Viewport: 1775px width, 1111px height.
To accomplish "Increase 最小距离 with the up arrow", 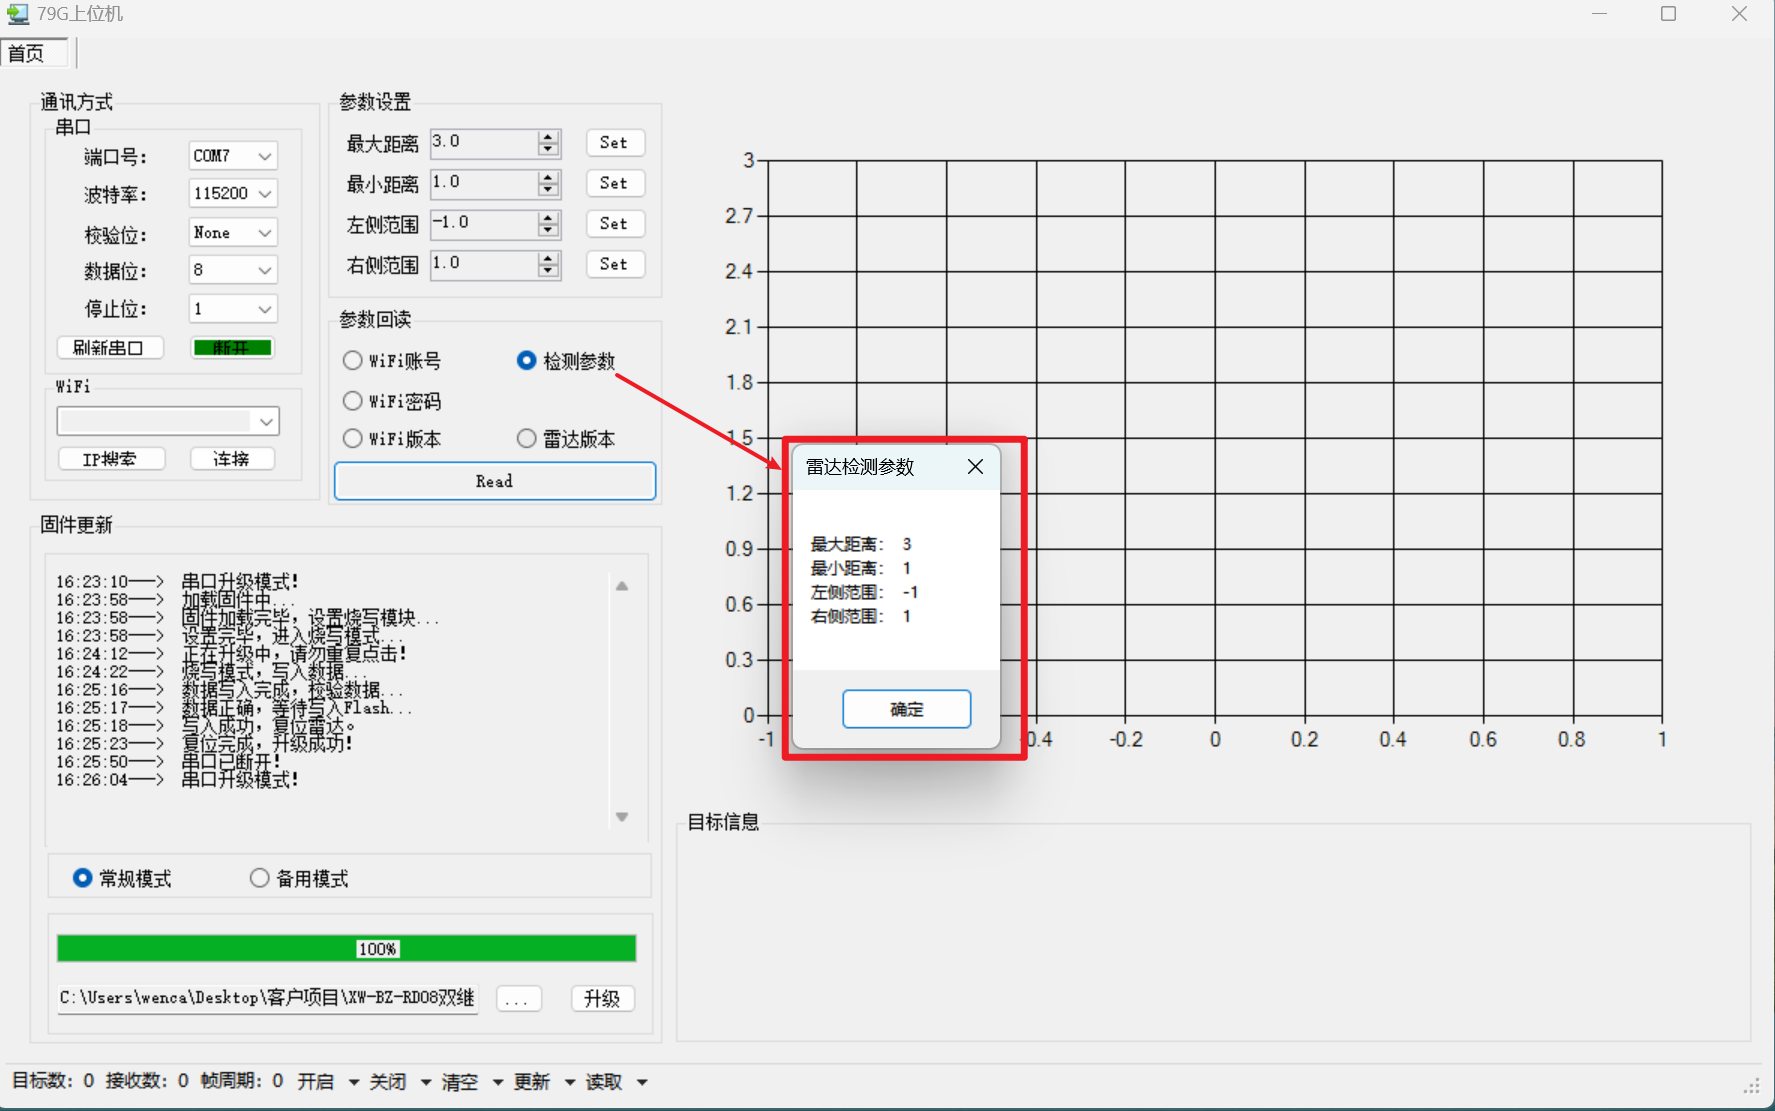I will click(548, 178).
